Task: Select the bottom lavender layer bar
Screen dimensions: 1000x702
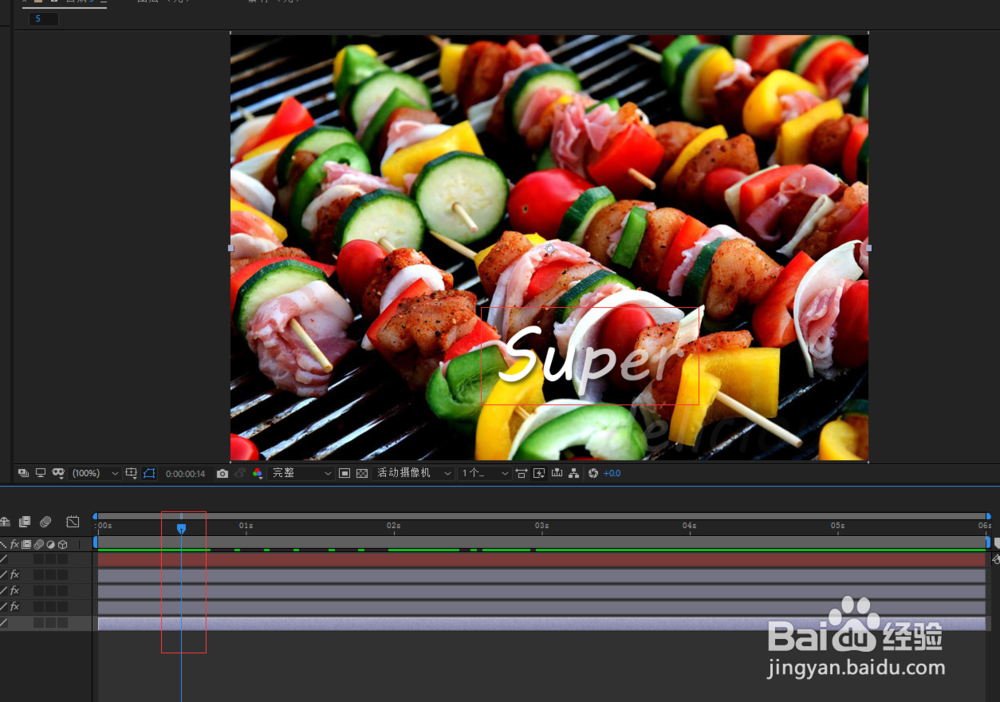Action: (541, 623)
